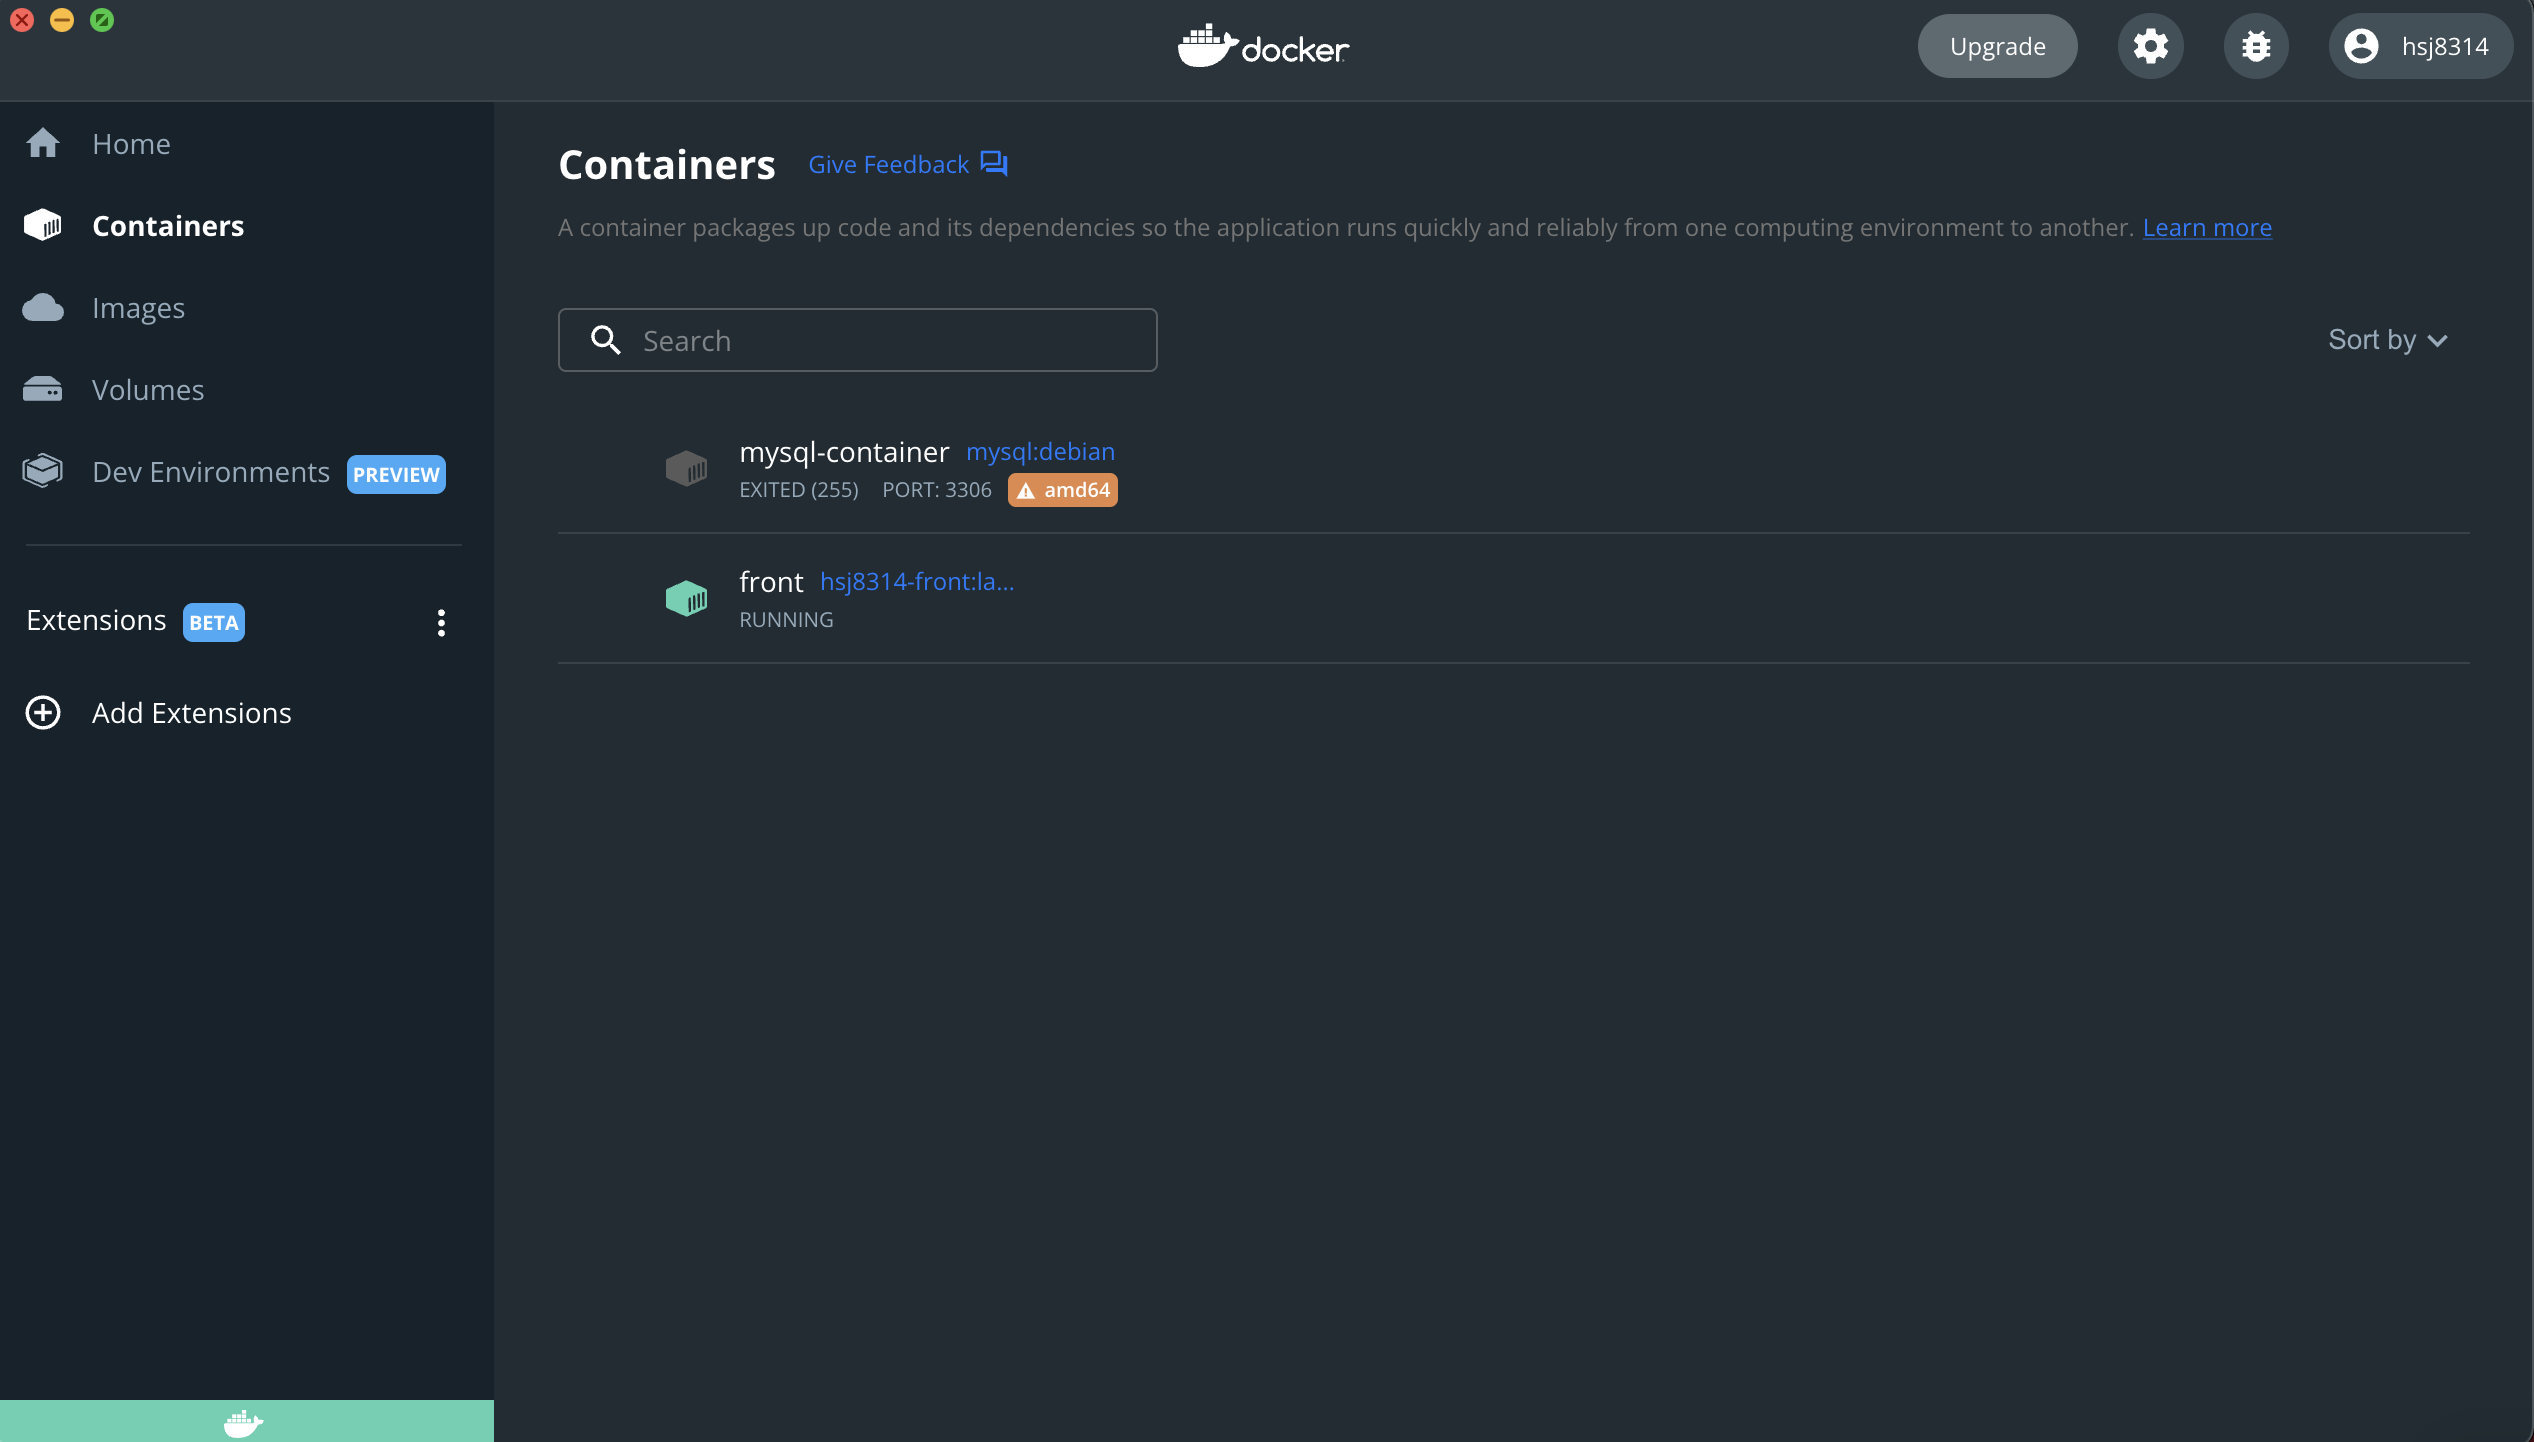Open the Home sidebar section

131,144
